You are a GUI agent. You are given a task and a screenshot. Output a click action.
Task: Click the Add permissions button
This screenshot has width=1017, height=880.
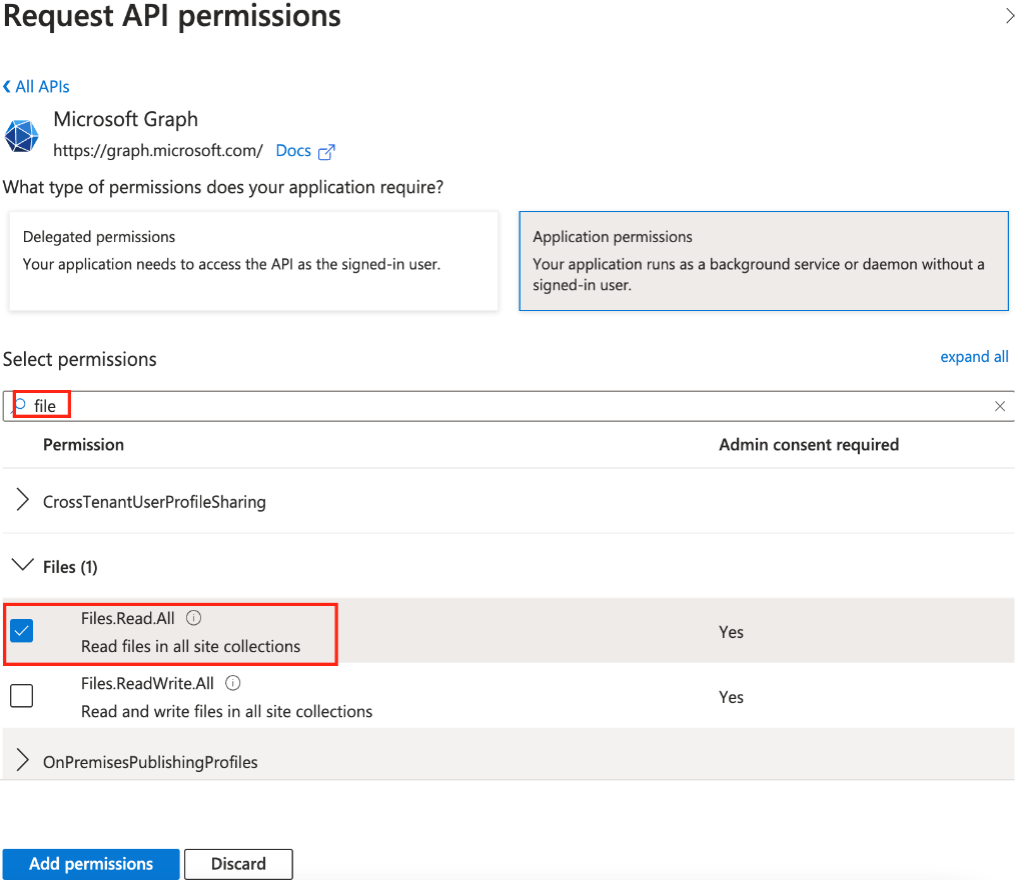tap(91, 864)
